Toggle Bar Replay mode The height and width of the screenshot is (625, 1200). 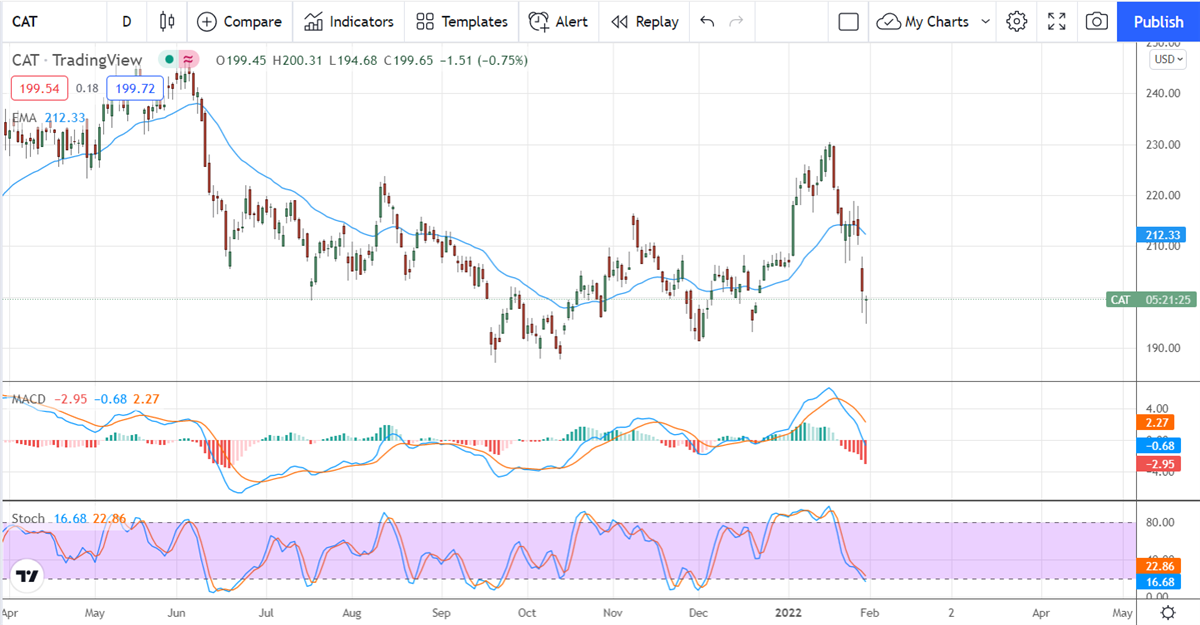(x=644, y=21)
